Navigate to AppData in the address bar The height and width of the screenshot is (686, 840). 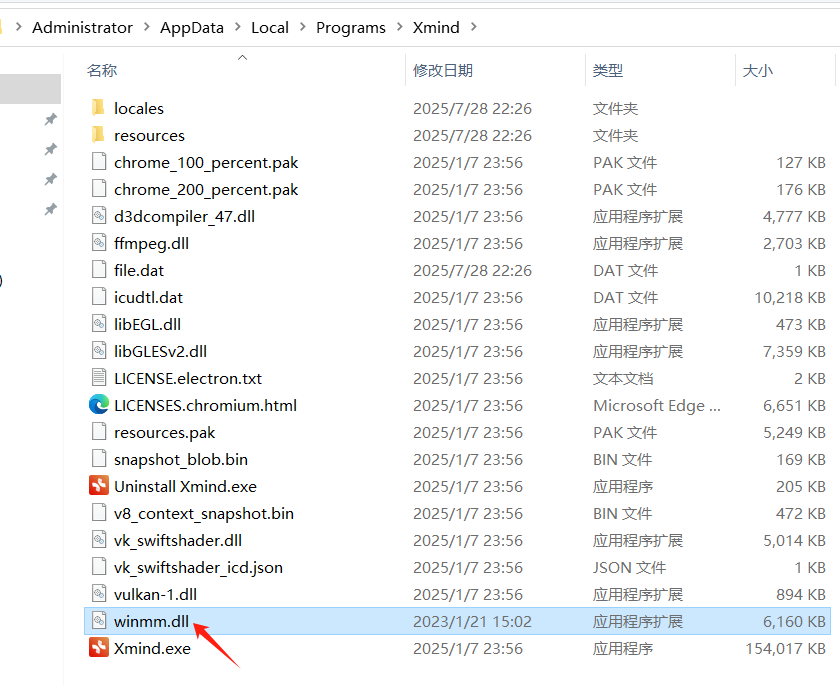click(x=192, y=27)
